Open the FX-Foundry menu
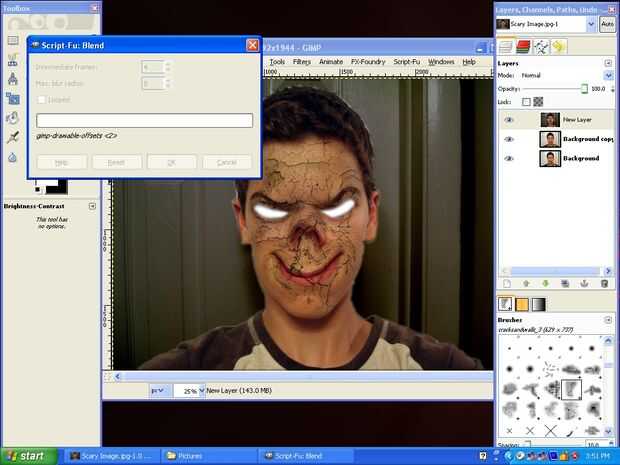The width and height of the screenshot is (620, 465). [368, 62]
